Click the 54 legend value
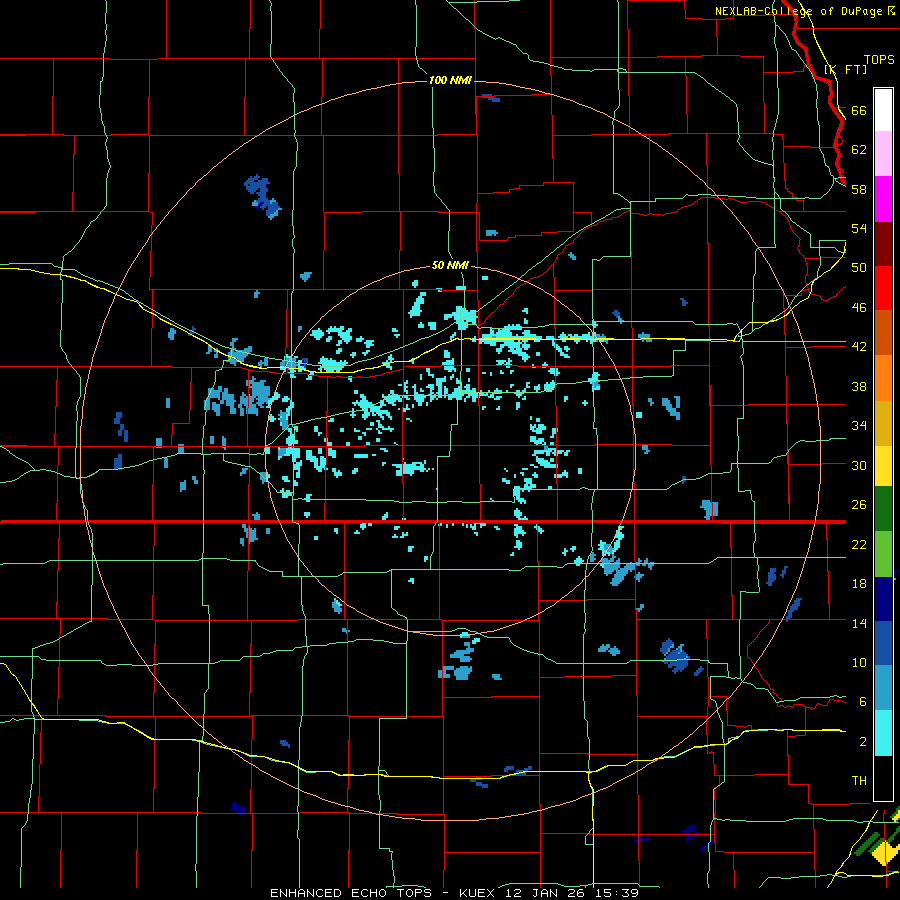 click(x=859, y=228)
